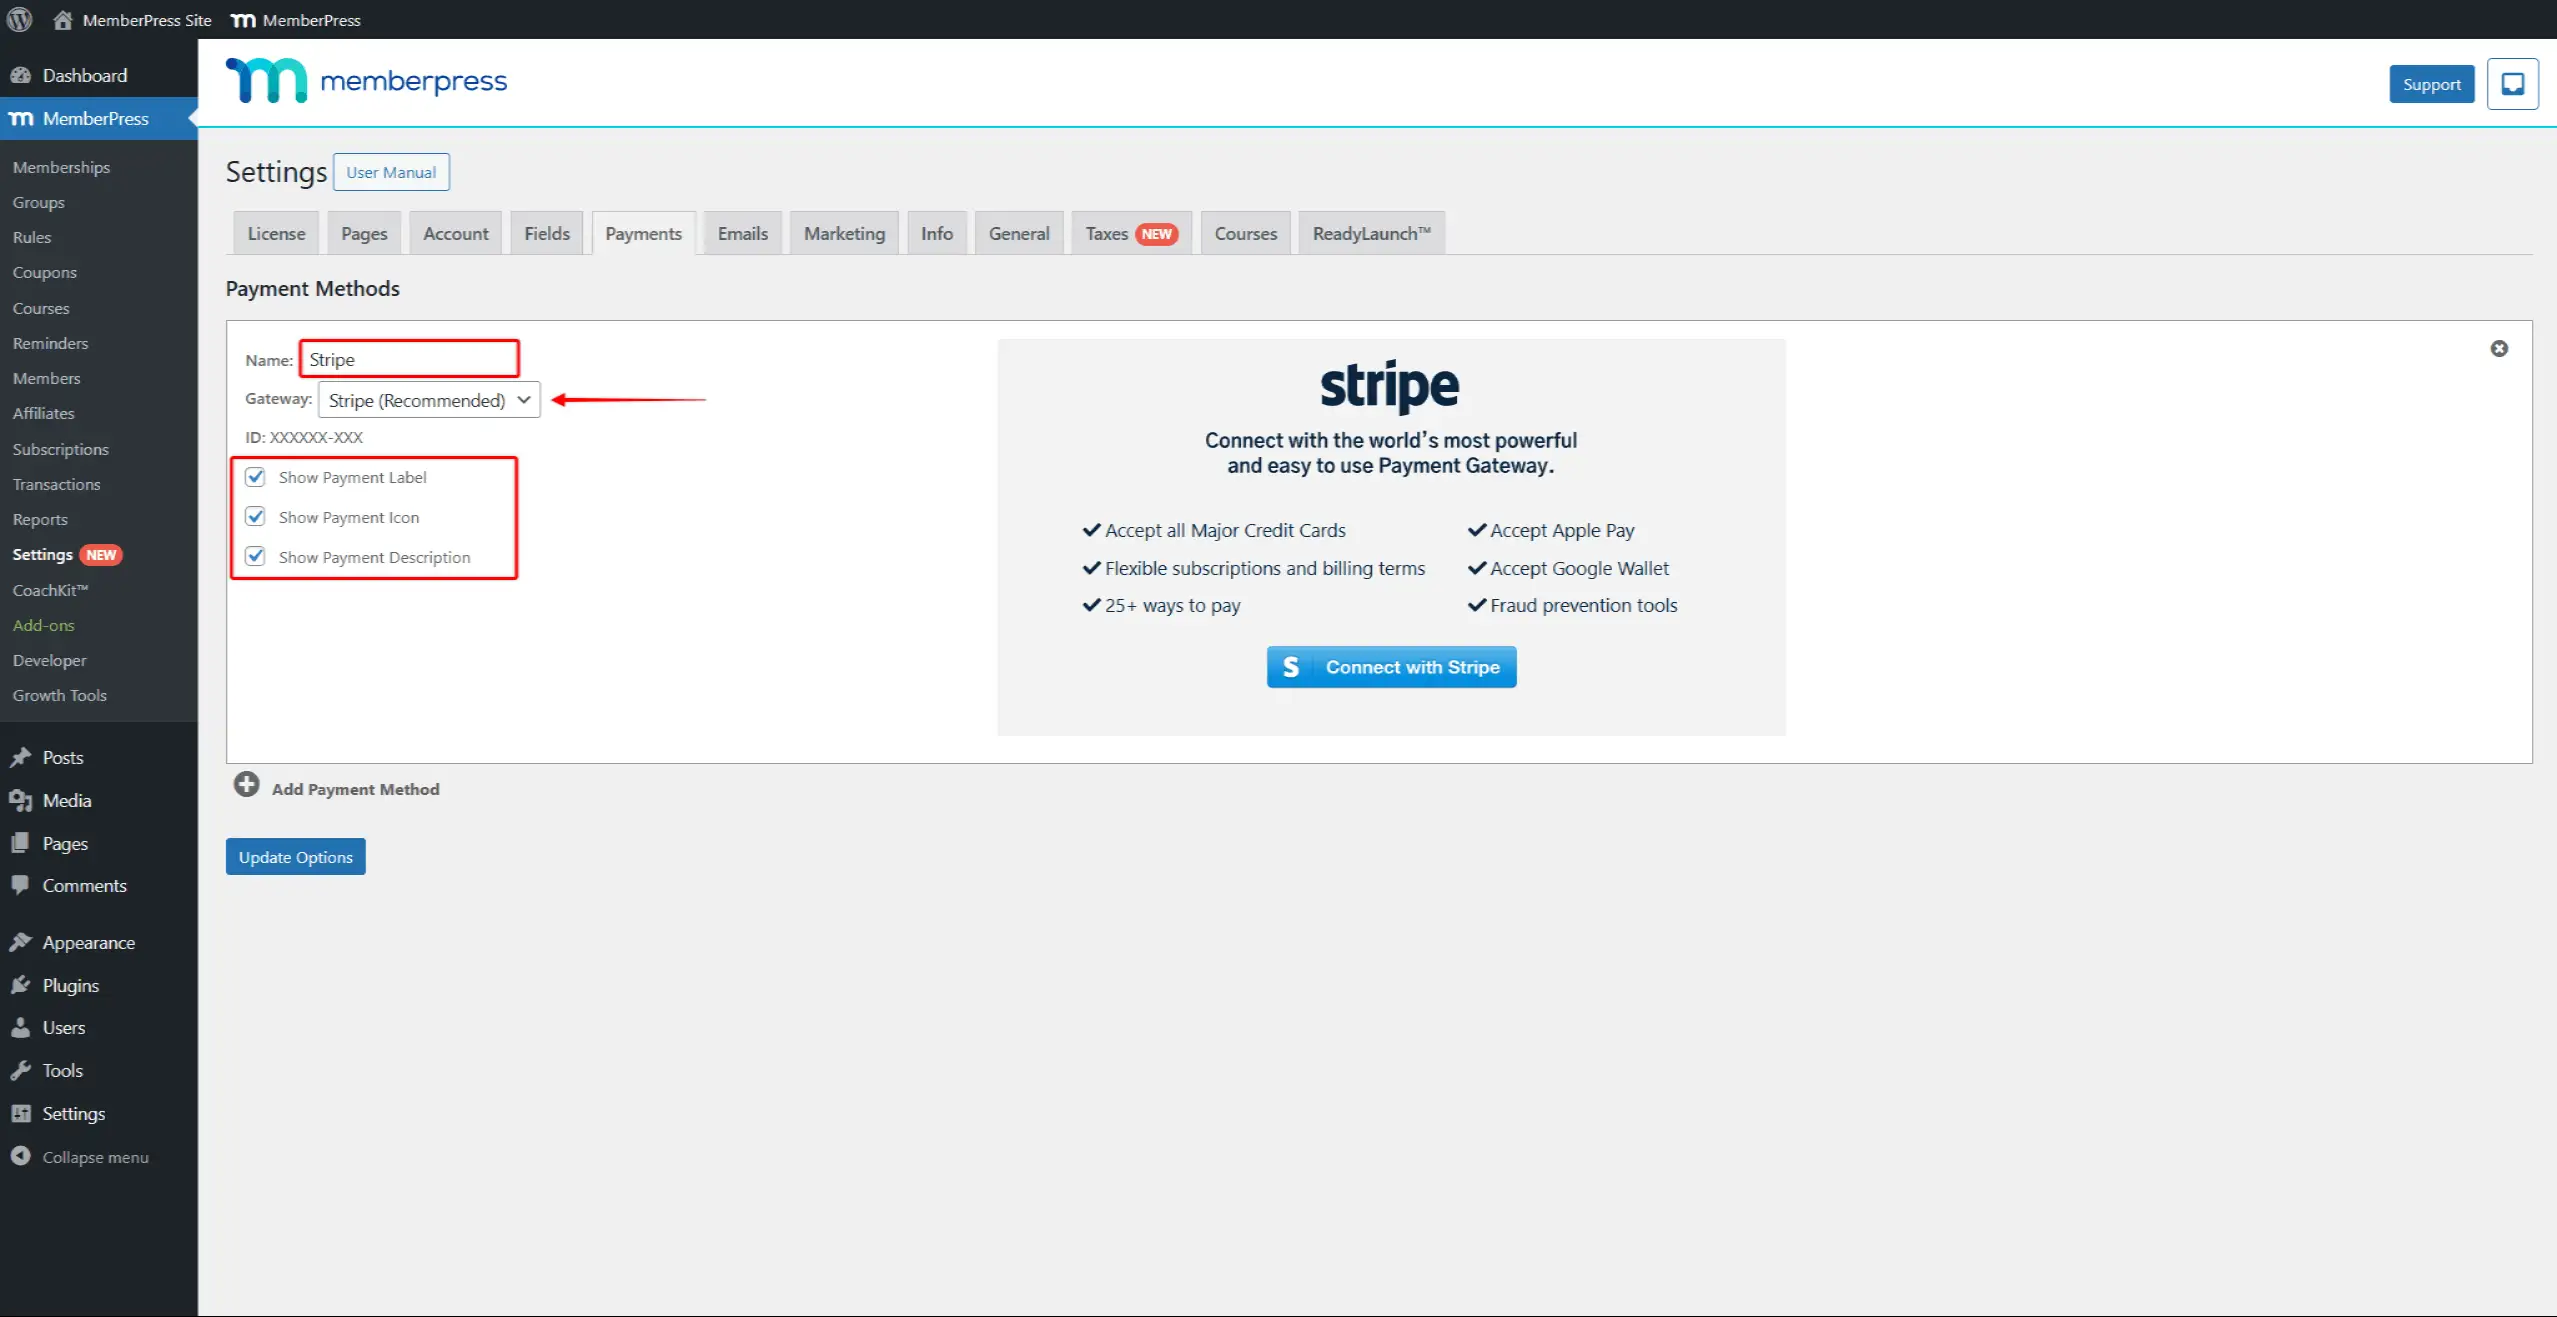The image size is (2557, 1317).
Task: Toggle Show Payment Label checkbox
Action: (255, 477)
